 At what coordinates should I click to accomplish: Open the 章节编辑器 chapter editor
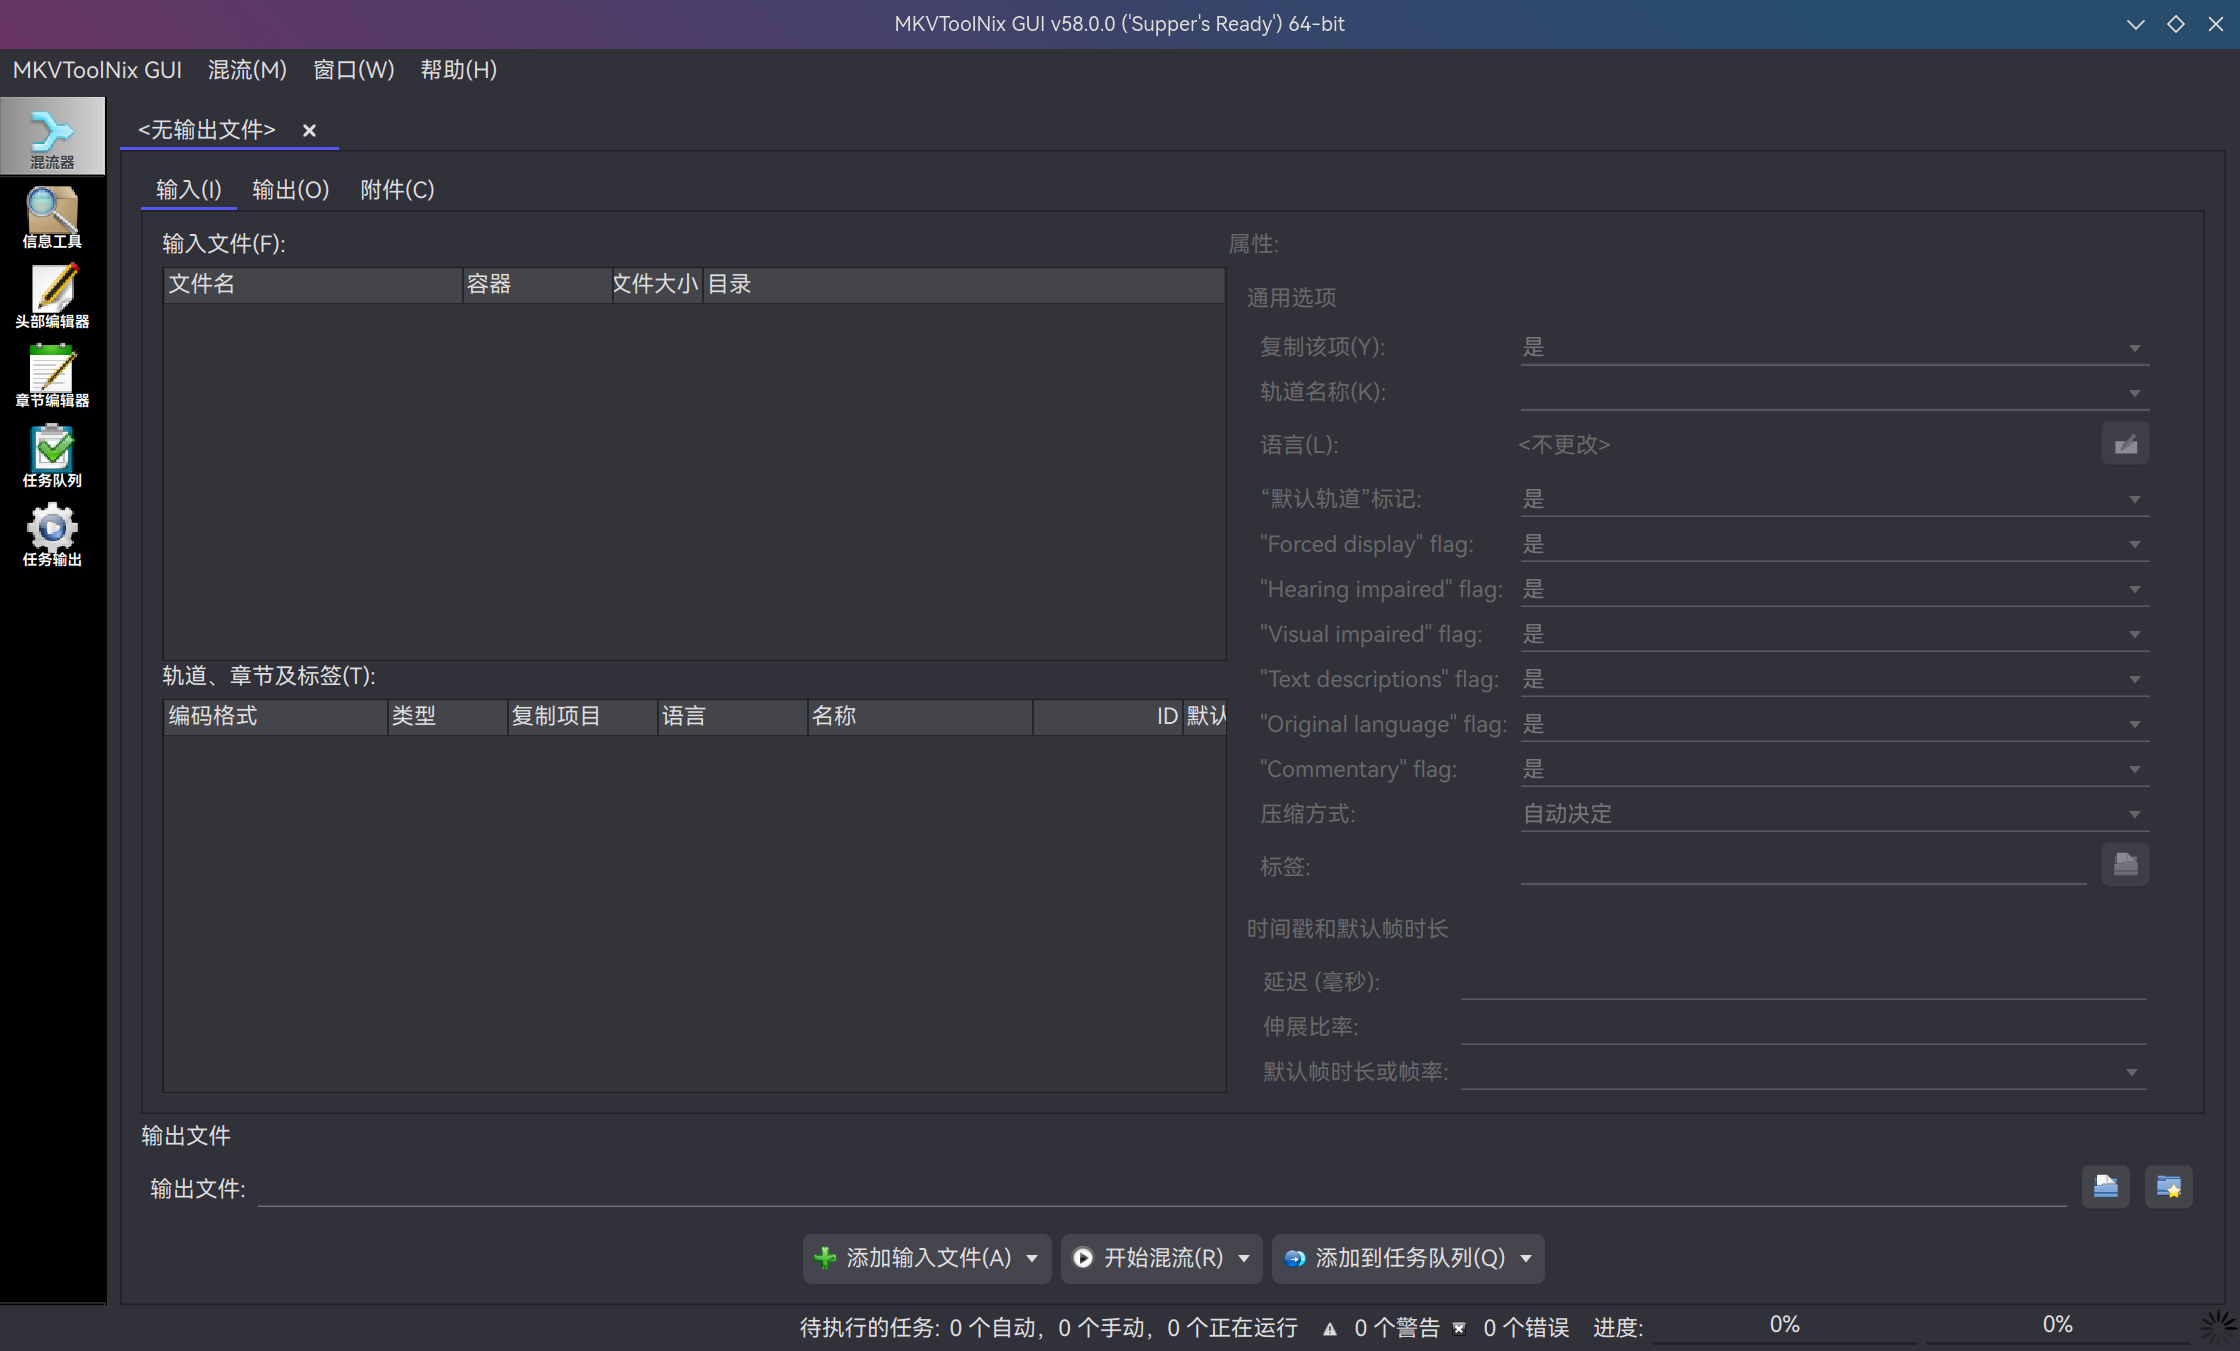pos(53,375)
